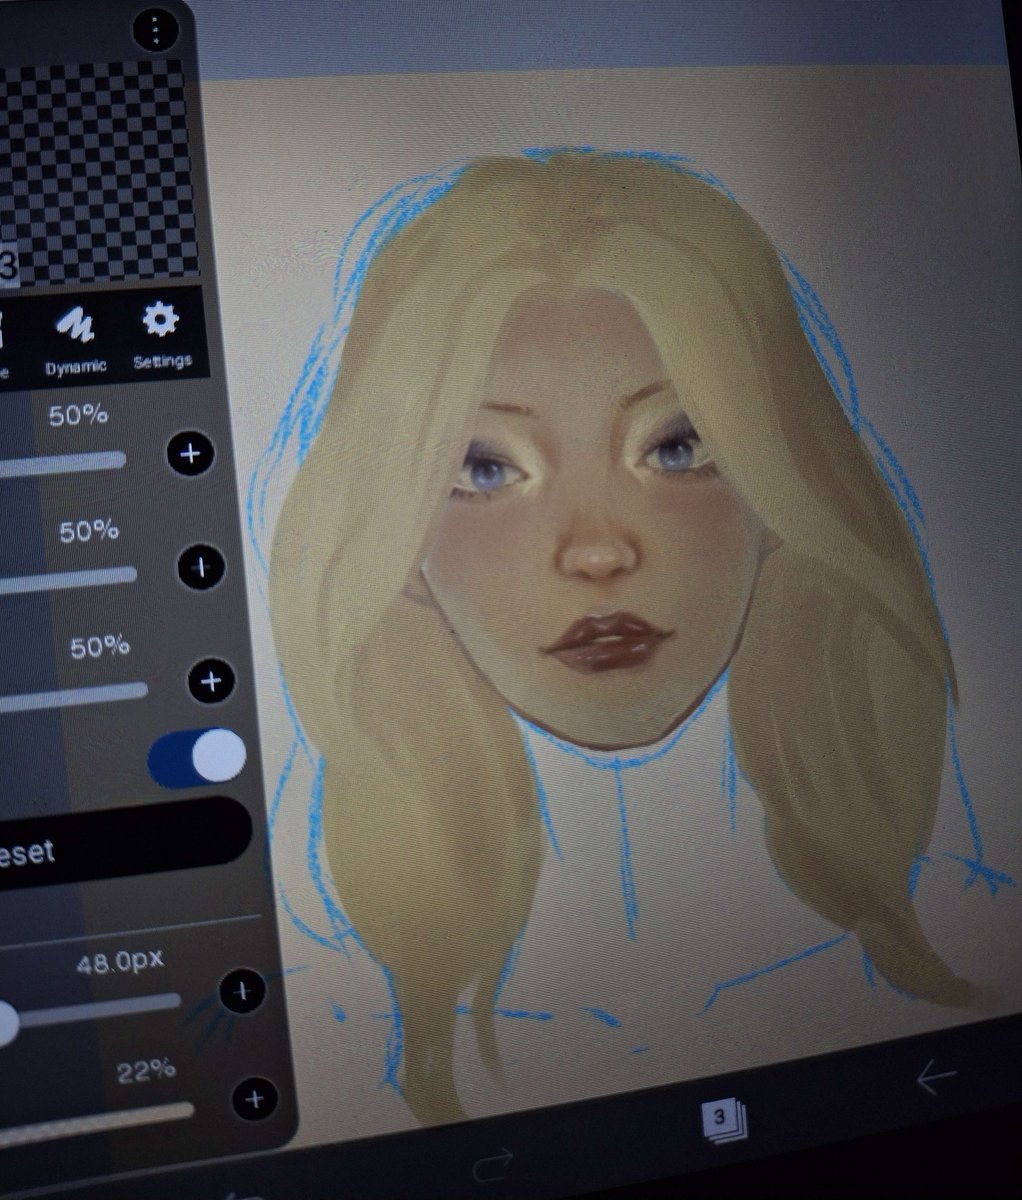Increase the first 50% slider with plus
This screenshot has width=1022, height=1200.
(190, 454)
